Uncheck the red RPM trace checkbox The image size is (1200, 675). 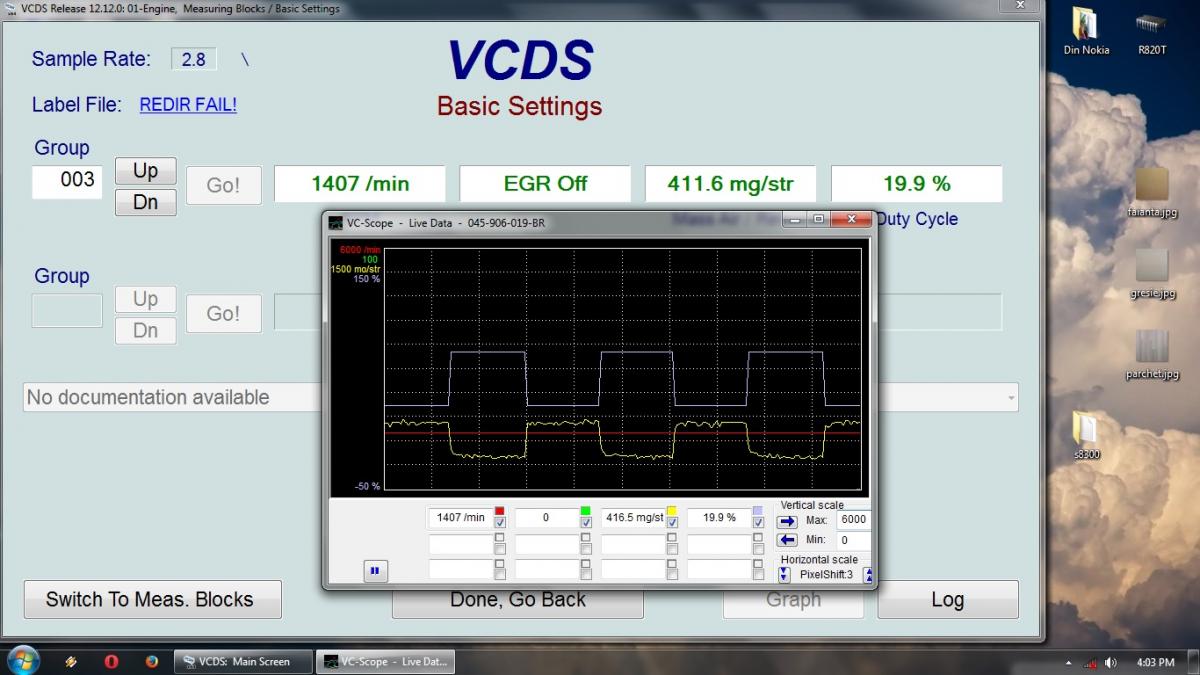point(500,523)
